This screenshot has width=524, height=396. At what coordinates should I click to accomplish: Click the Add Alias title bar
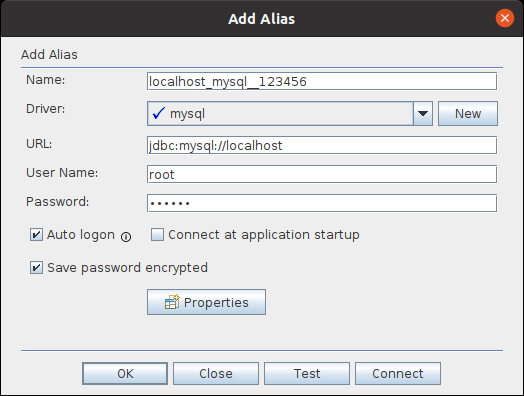(262, 19)
